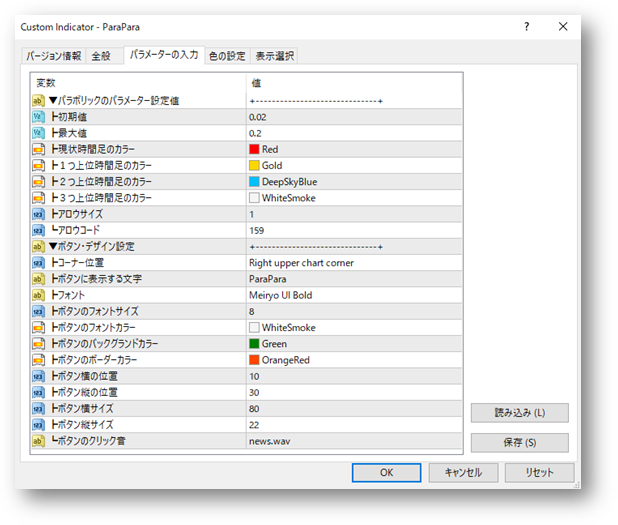Click the color icon beside ボタンのバックグランドカラー
This screenshot has height=525, width=618.
point(38,344)
